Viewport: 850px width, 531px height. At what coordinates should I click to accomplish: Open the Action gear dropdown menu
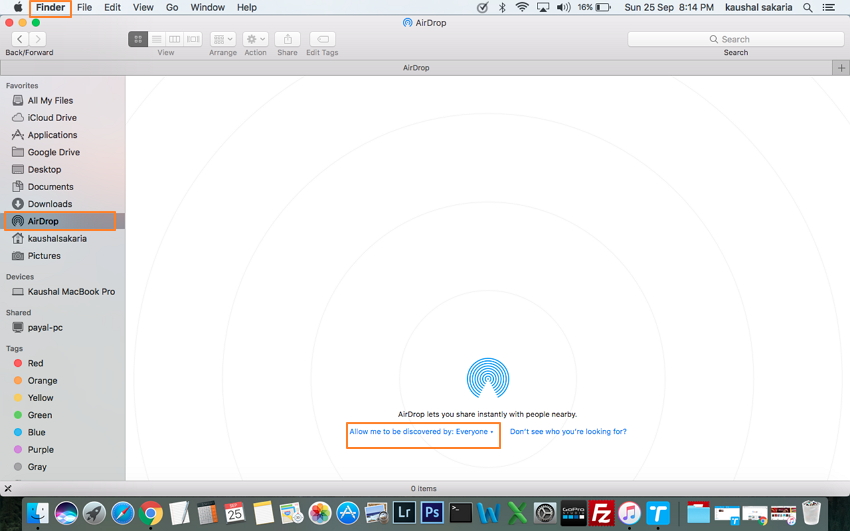[255, 39]
